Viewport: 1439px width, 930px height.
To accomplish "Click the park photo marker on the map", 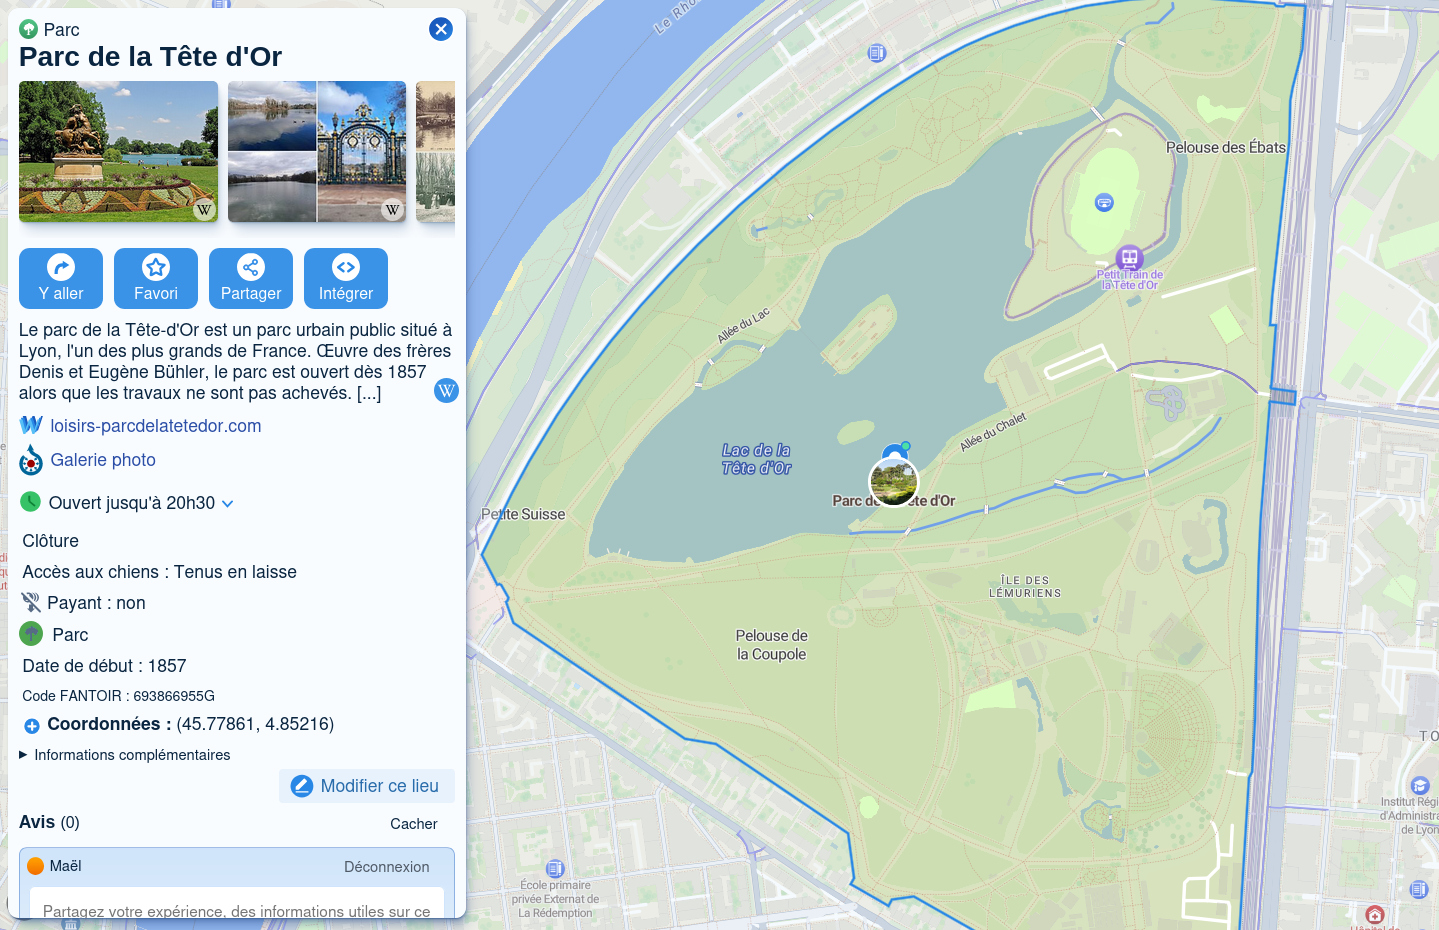I will (893, 482).
